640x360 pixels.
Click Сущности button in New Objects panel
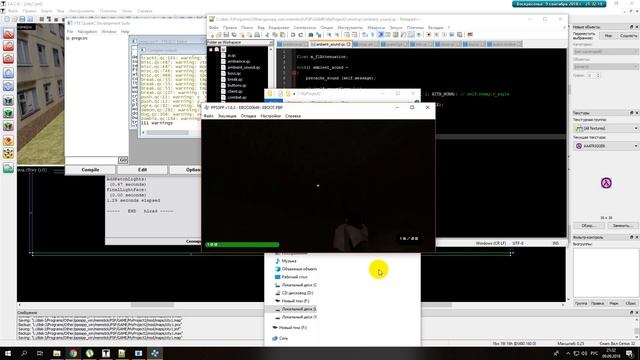(x=628, y=36)
